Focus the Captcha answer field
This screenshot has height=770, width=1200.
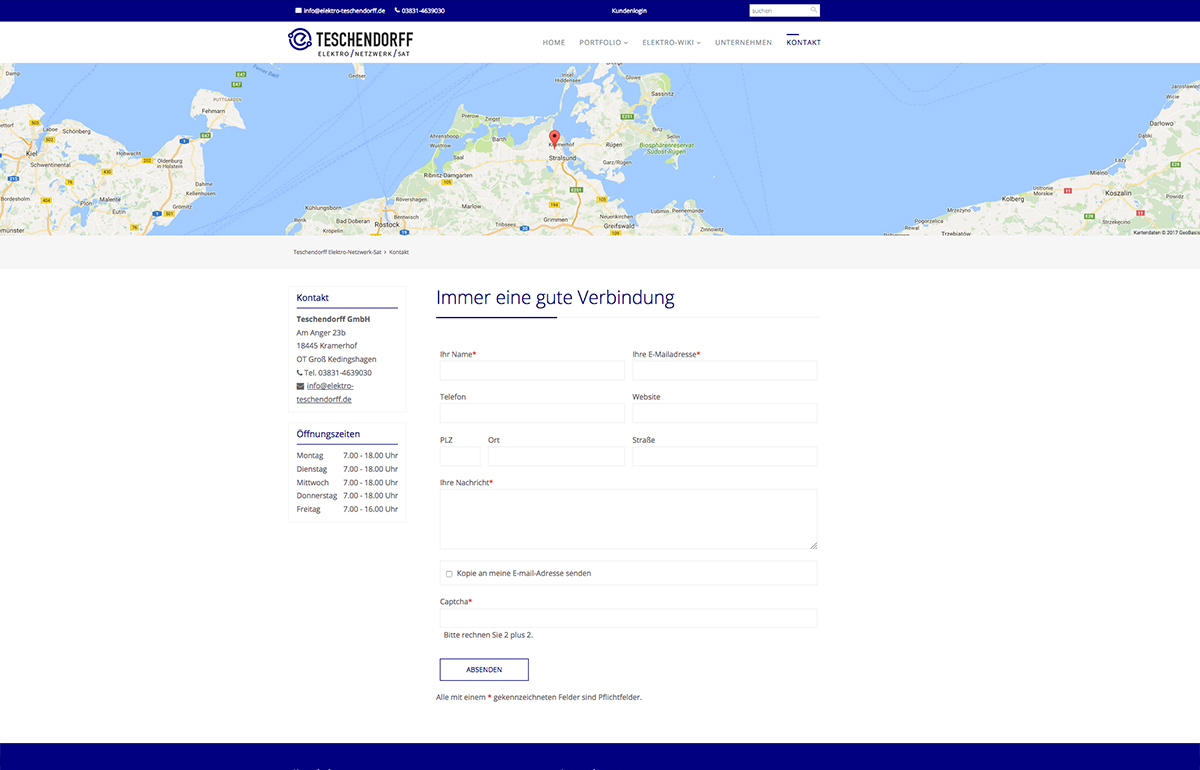click(x=628, y=618)
